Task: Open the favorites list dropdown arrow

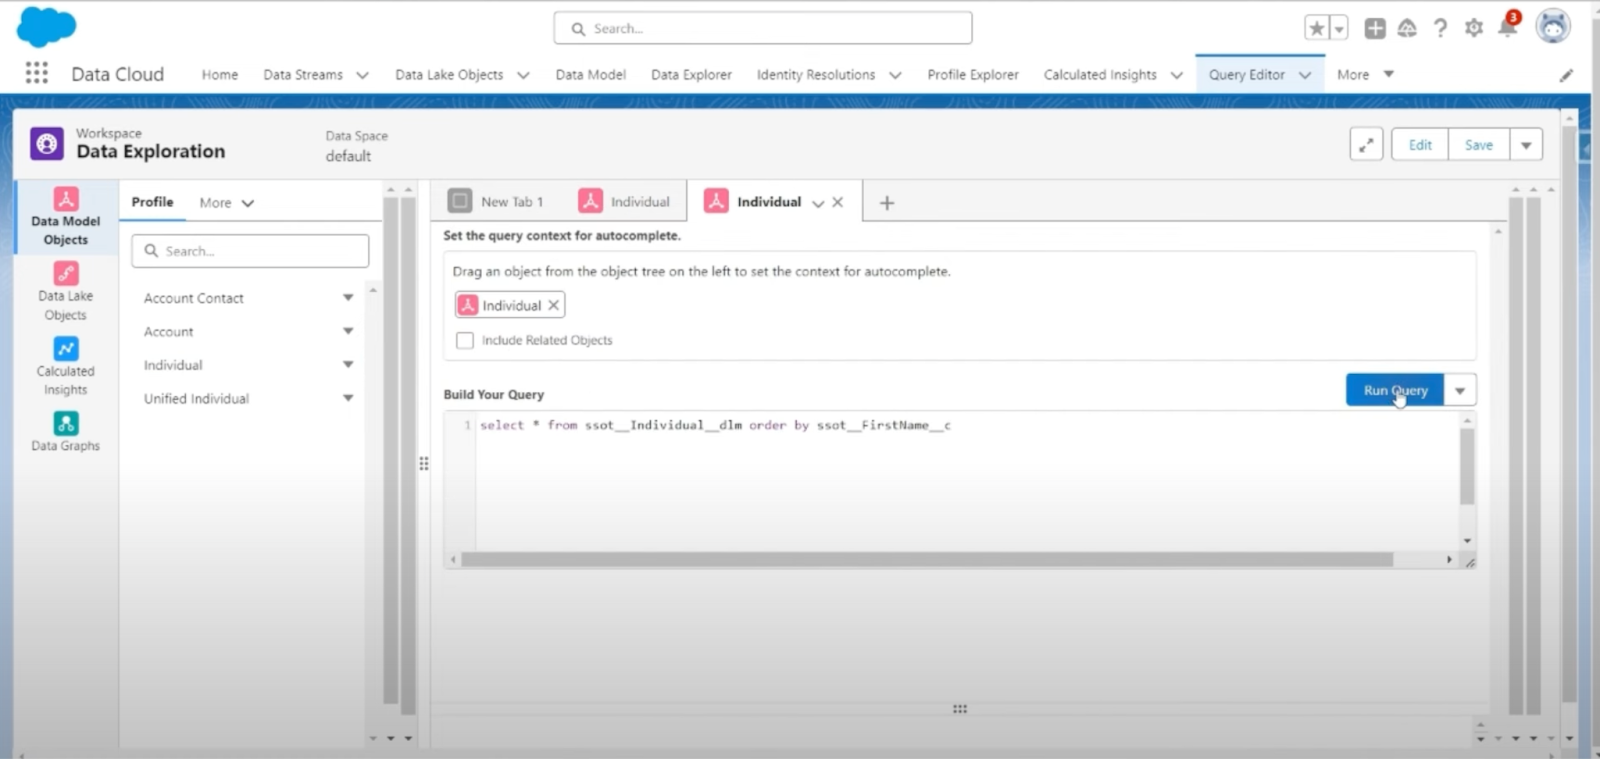Action: pyautogui.click(x=1339, y=28)
